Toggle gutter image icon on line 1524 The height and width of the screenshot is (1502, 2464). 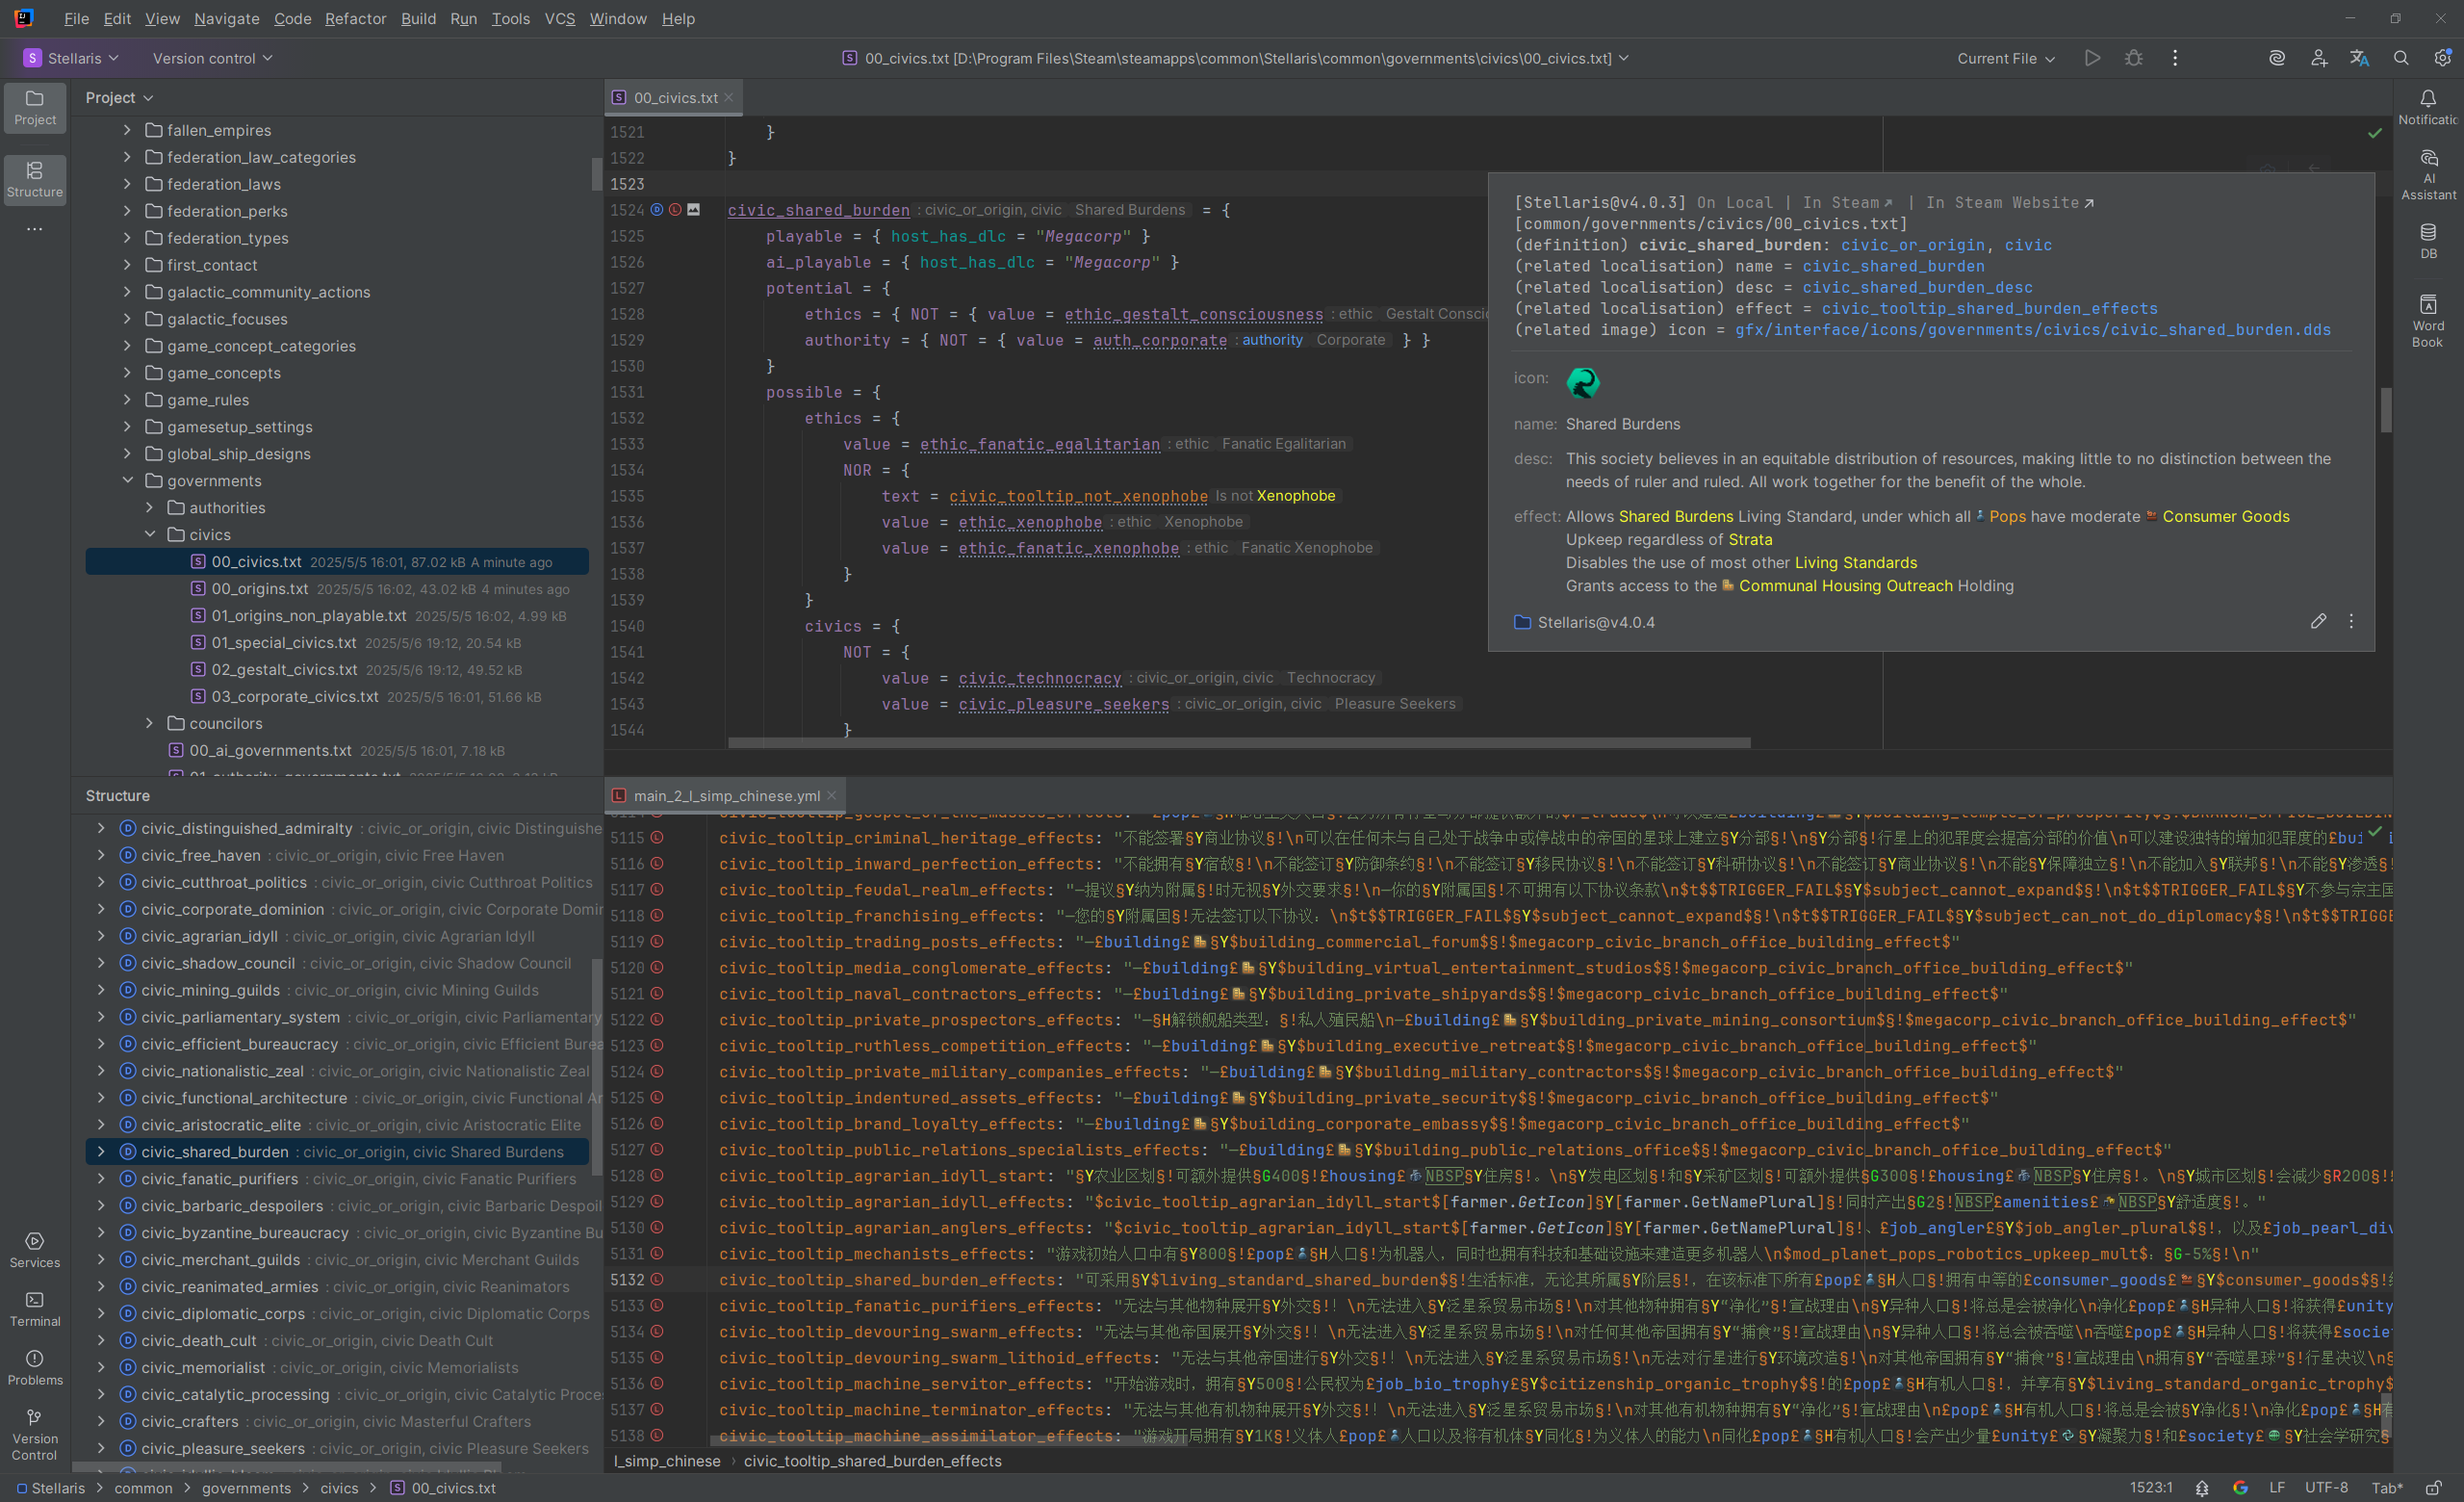click(x=693, y=209)
